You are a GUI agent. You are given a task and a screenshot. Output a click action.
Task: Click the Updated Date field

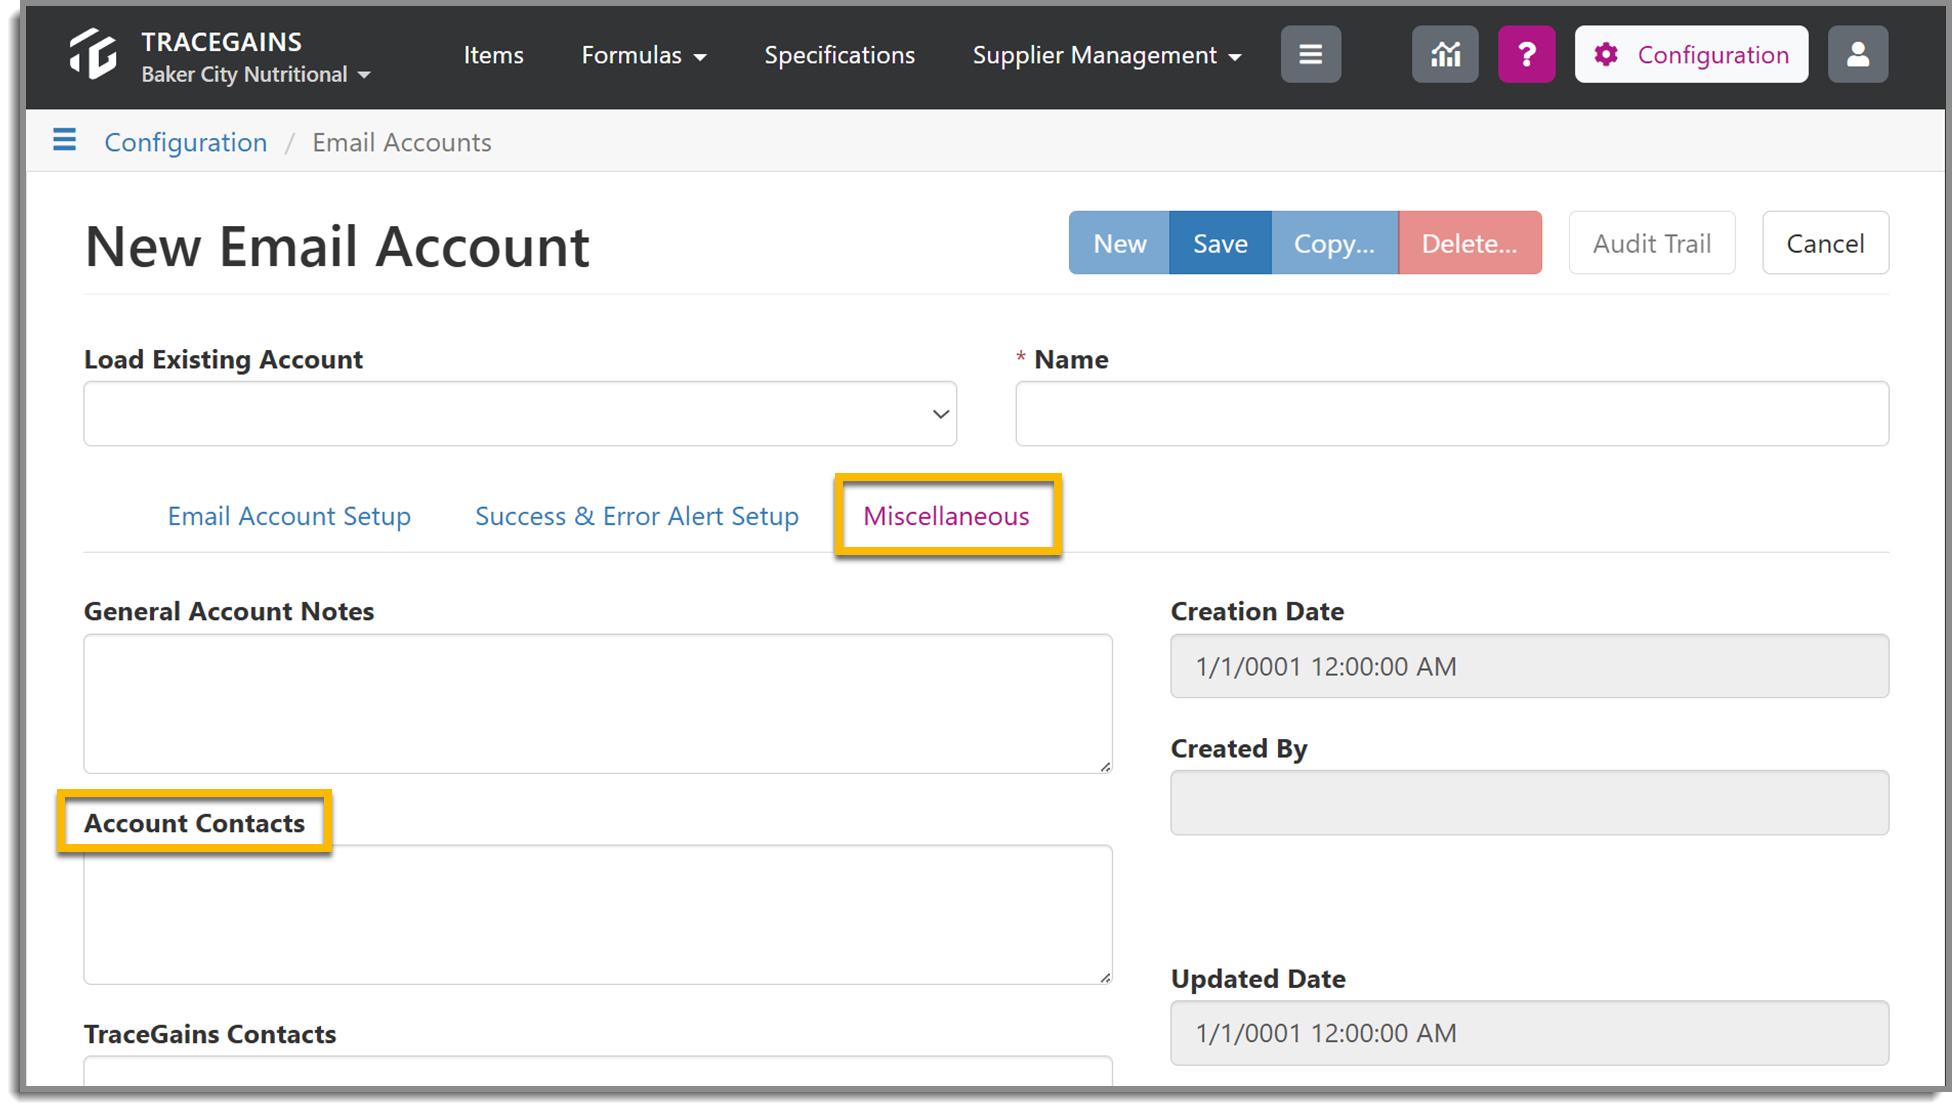pyautogui.click(x=1529, y=1033)
